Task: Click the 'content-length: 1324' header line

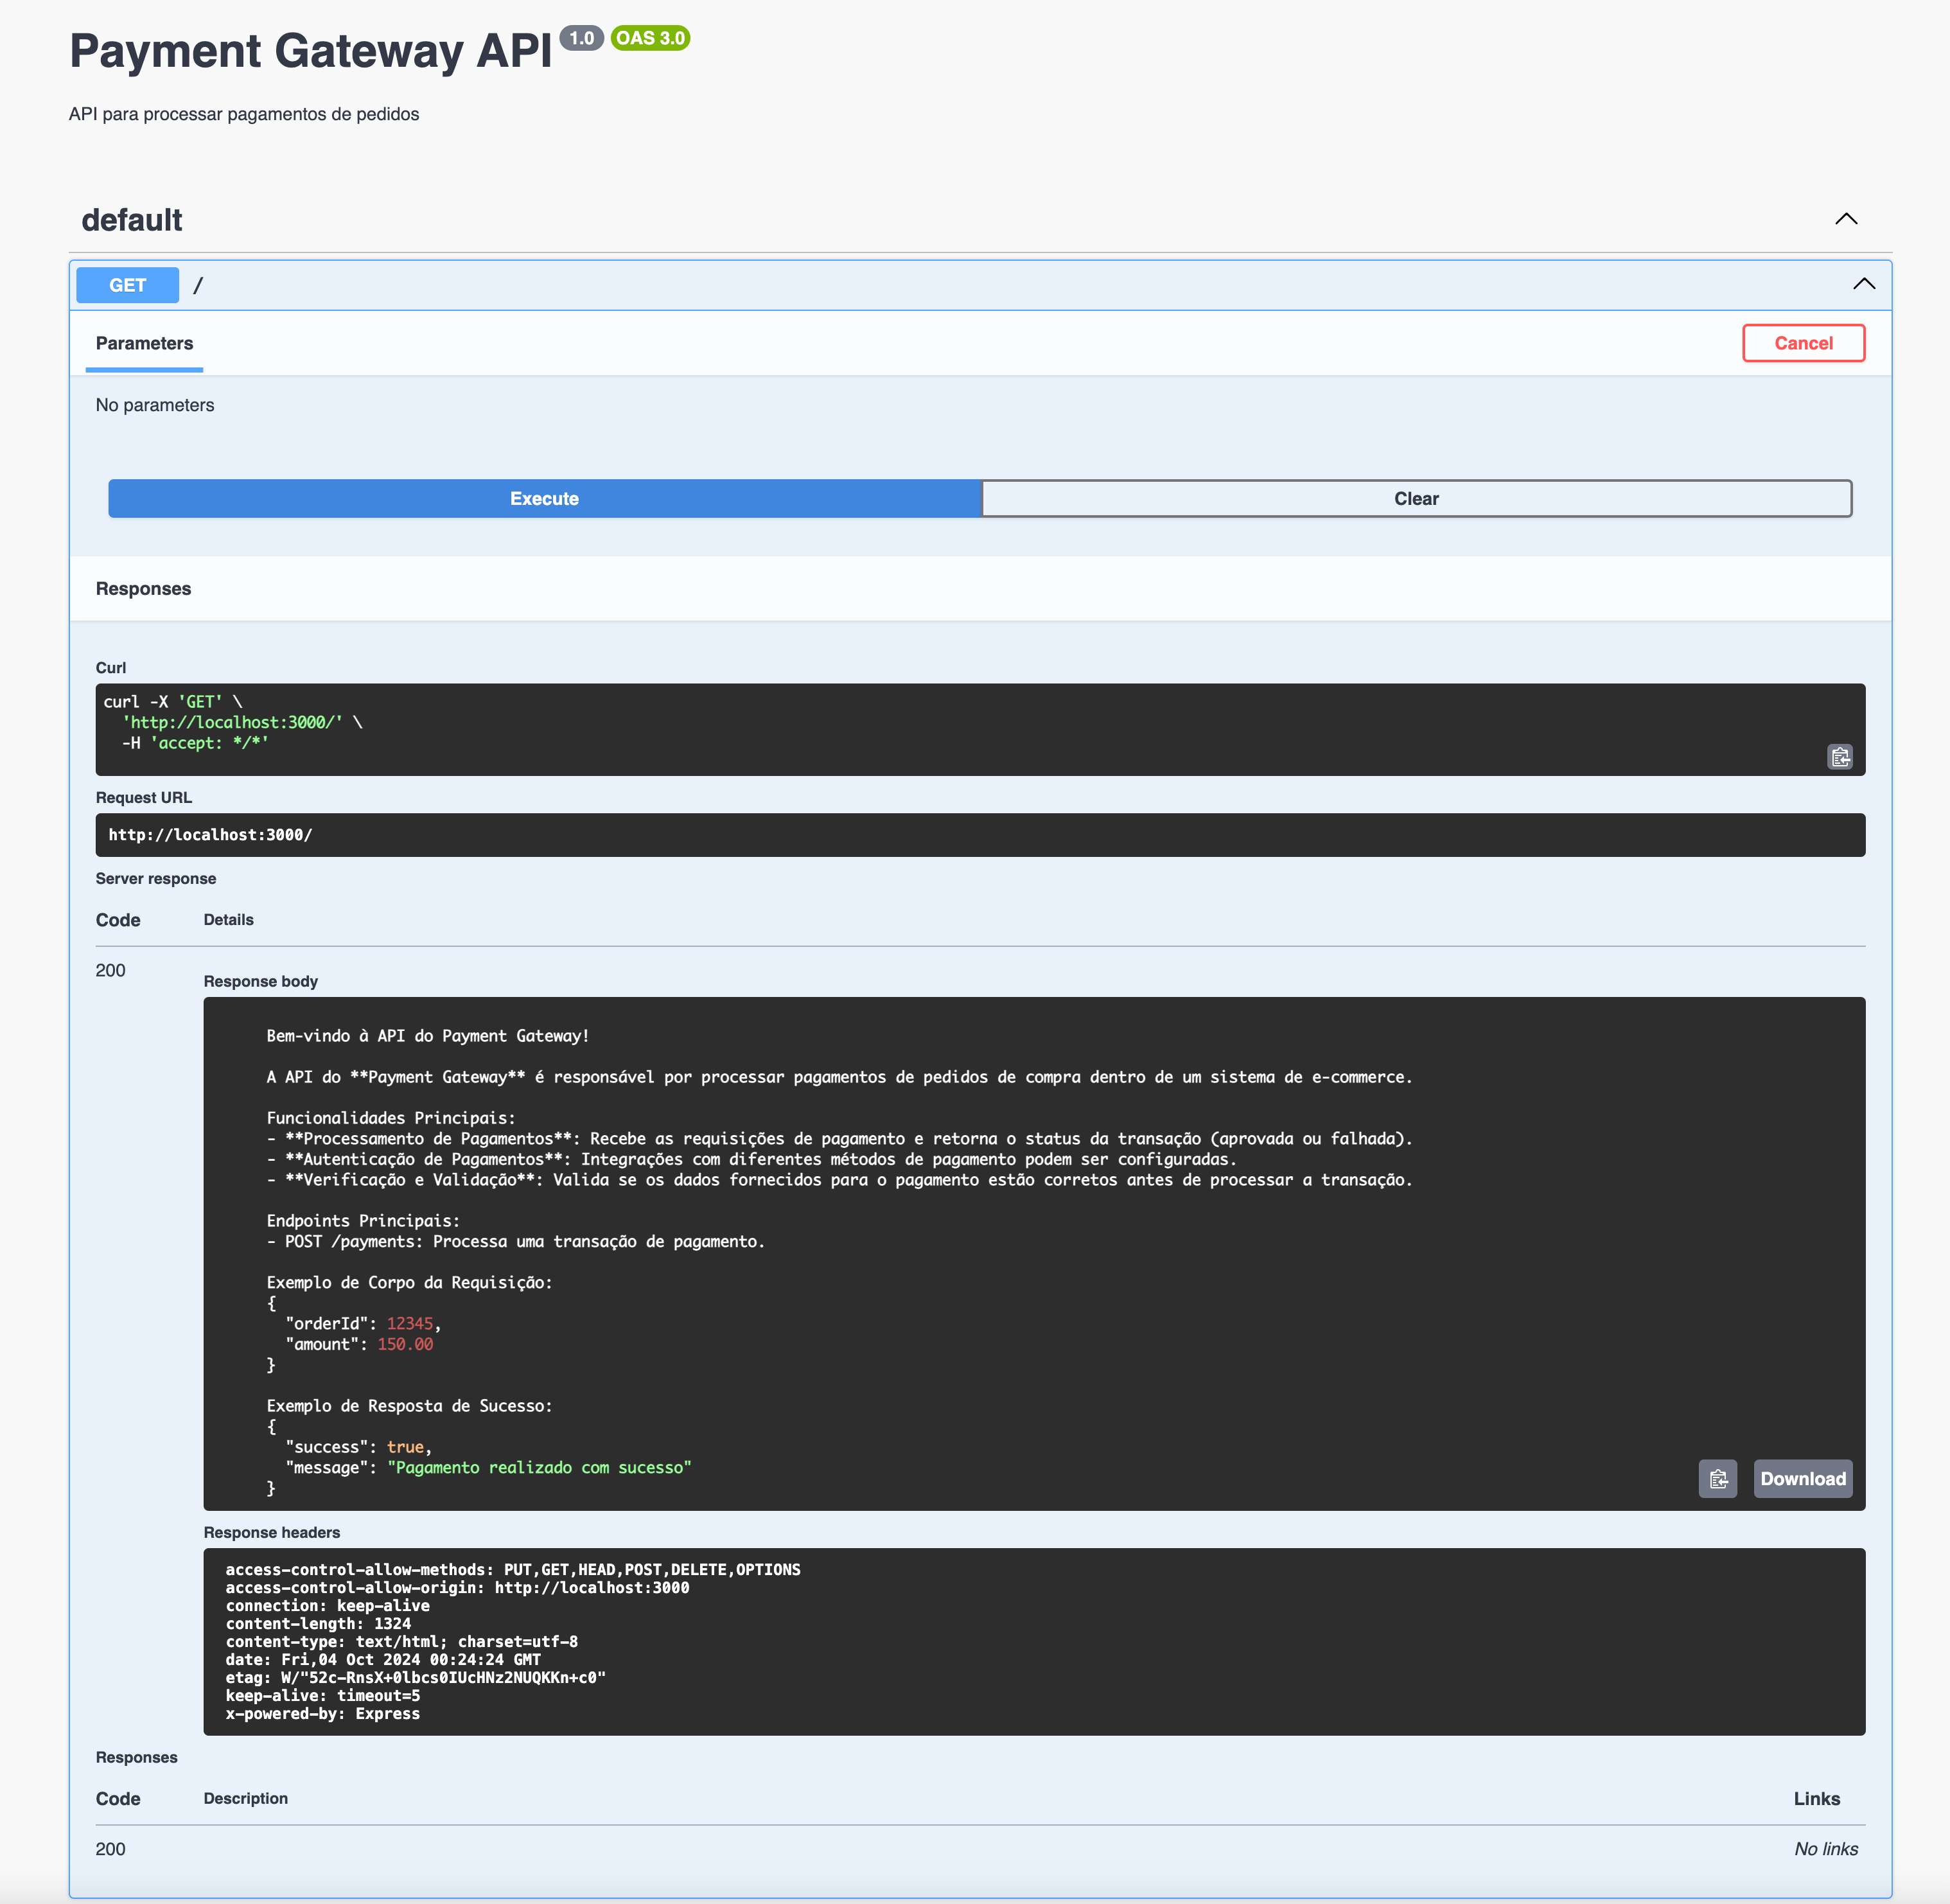Action: tap(318, 1623)
